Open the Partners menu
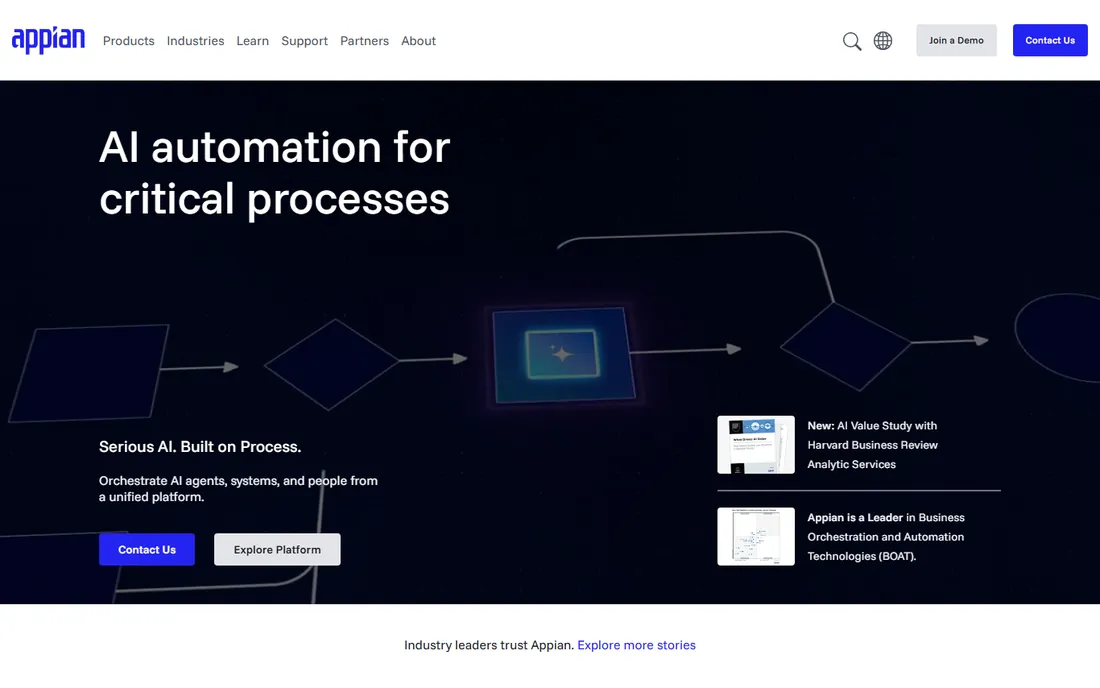The height and width of the screenshot is (688, 1100). (364, 41)
